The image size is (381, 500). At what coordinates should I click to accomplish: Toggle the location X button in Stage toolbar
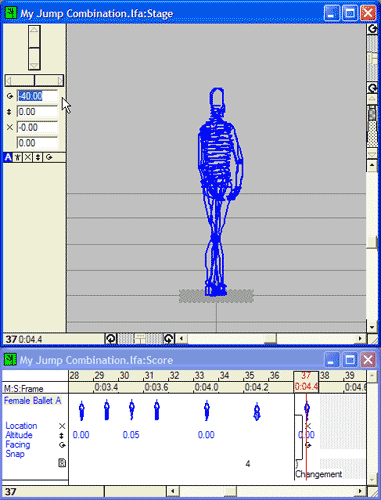(x=28, y=157)
